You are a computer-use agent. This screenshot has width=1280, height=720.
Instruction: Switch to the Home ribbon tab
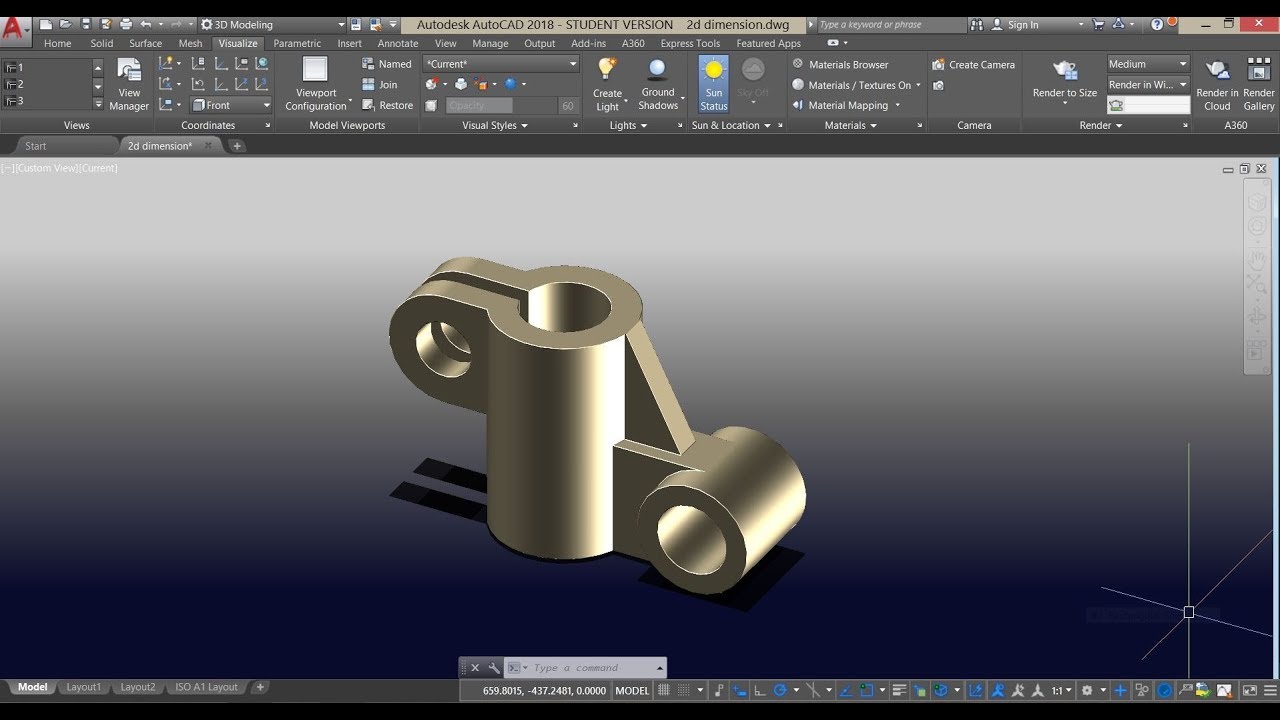pos(57,43)
